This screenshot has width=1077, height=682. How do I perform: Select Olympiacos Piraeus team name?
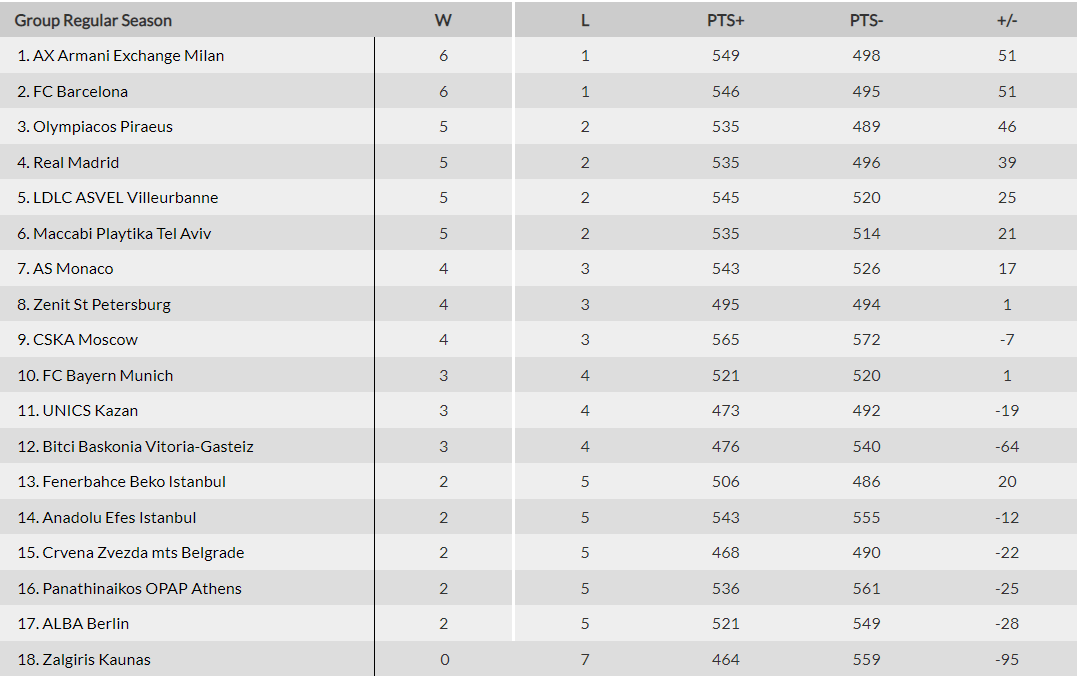click(102, 127)
